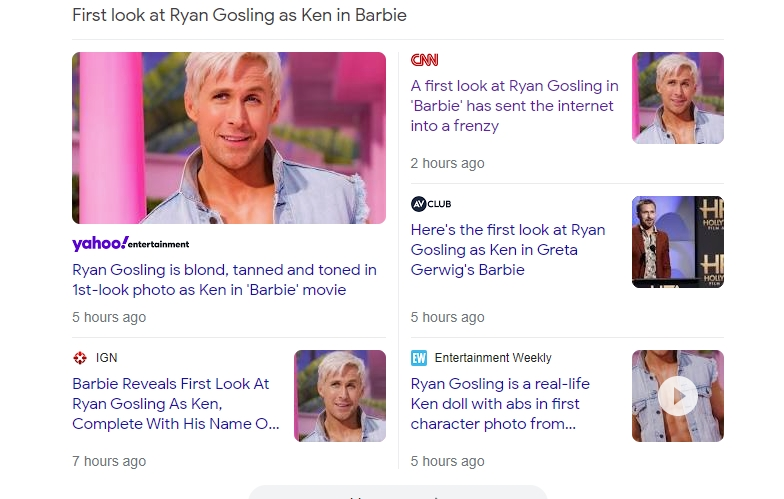Open EW headline about real-life Ken doll

pos(500,404)
